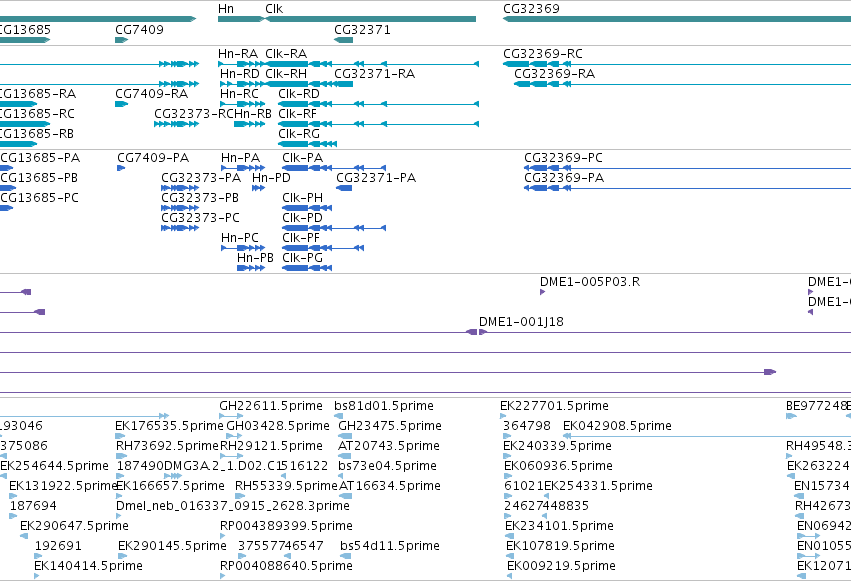Click the Clk-PD protein label
This screenshot has width=851, height=581.
(302, 218)
